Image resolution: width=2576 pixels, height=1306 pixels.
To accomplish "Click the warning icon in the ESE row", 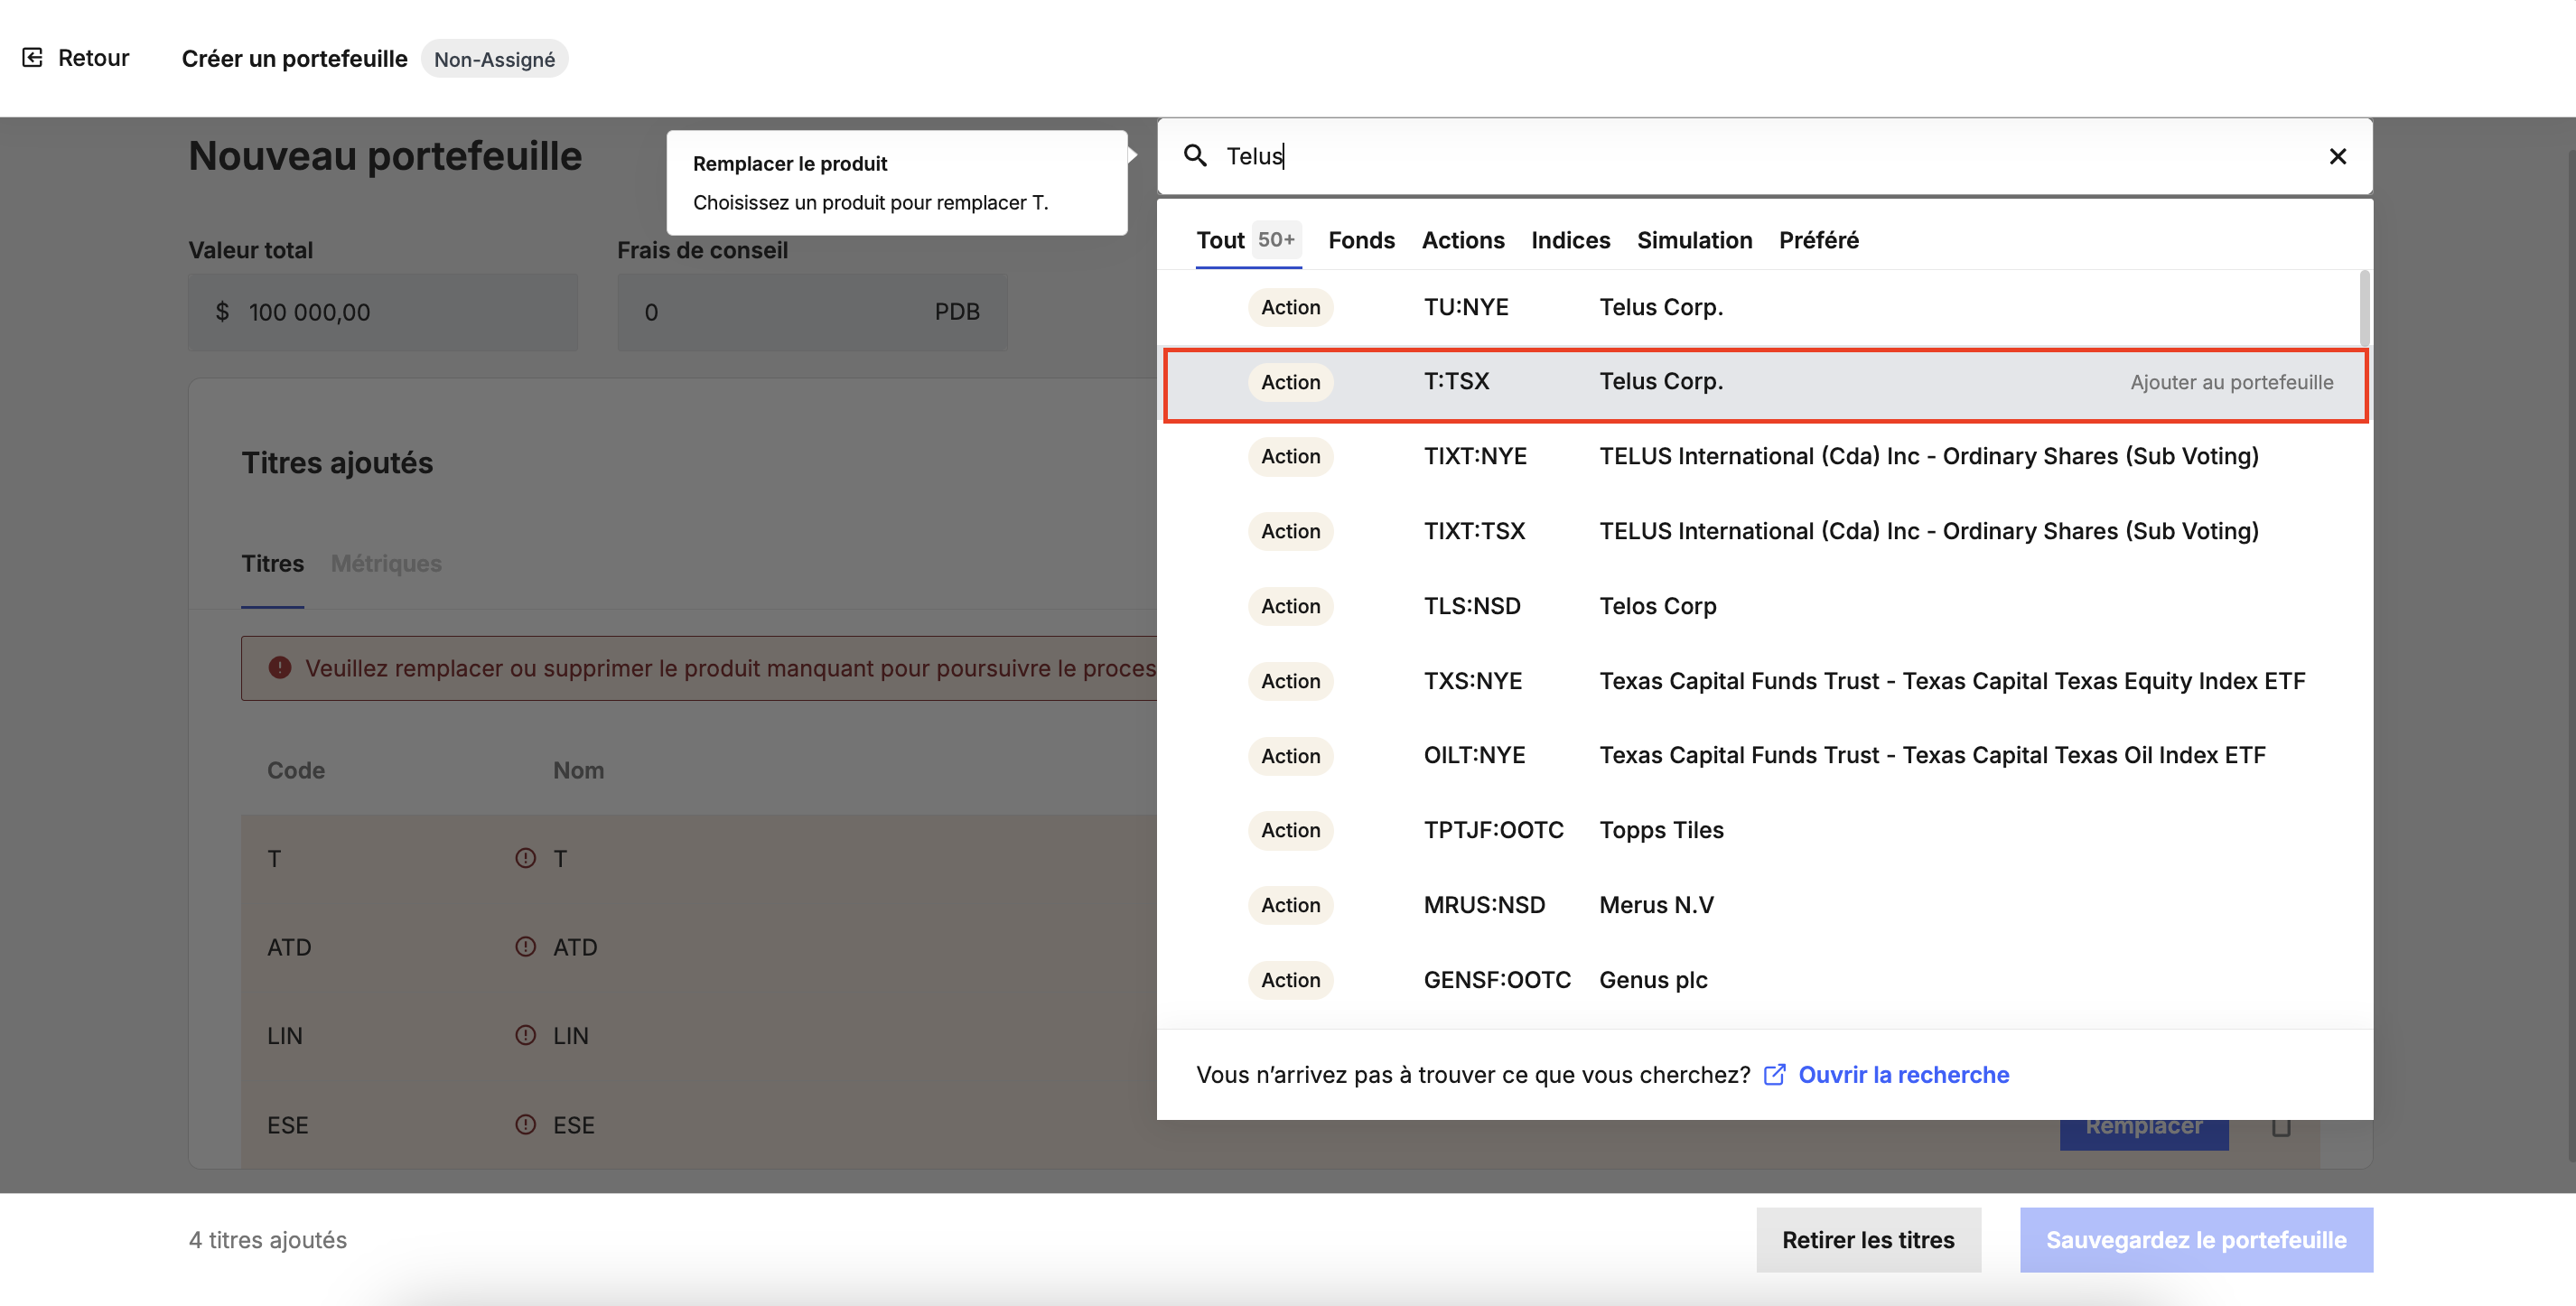I will pyautogui.click(x=525, y=1124).
